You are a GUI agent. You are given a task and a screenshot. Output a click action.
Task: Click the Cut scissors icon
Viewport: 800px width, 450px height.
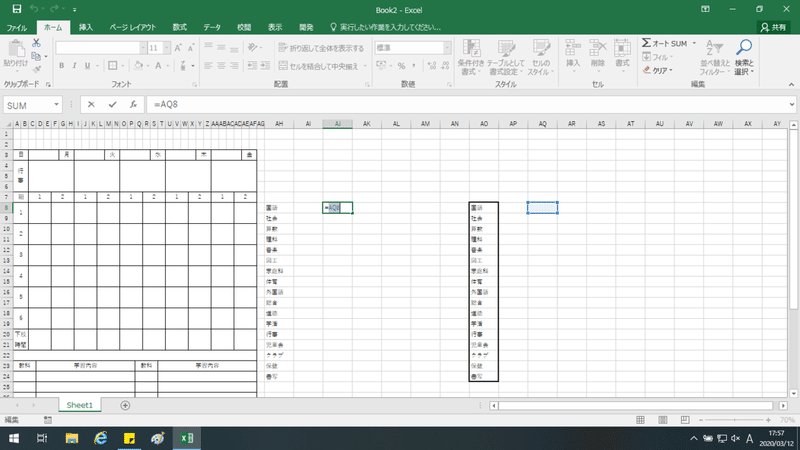coord(36,43)
